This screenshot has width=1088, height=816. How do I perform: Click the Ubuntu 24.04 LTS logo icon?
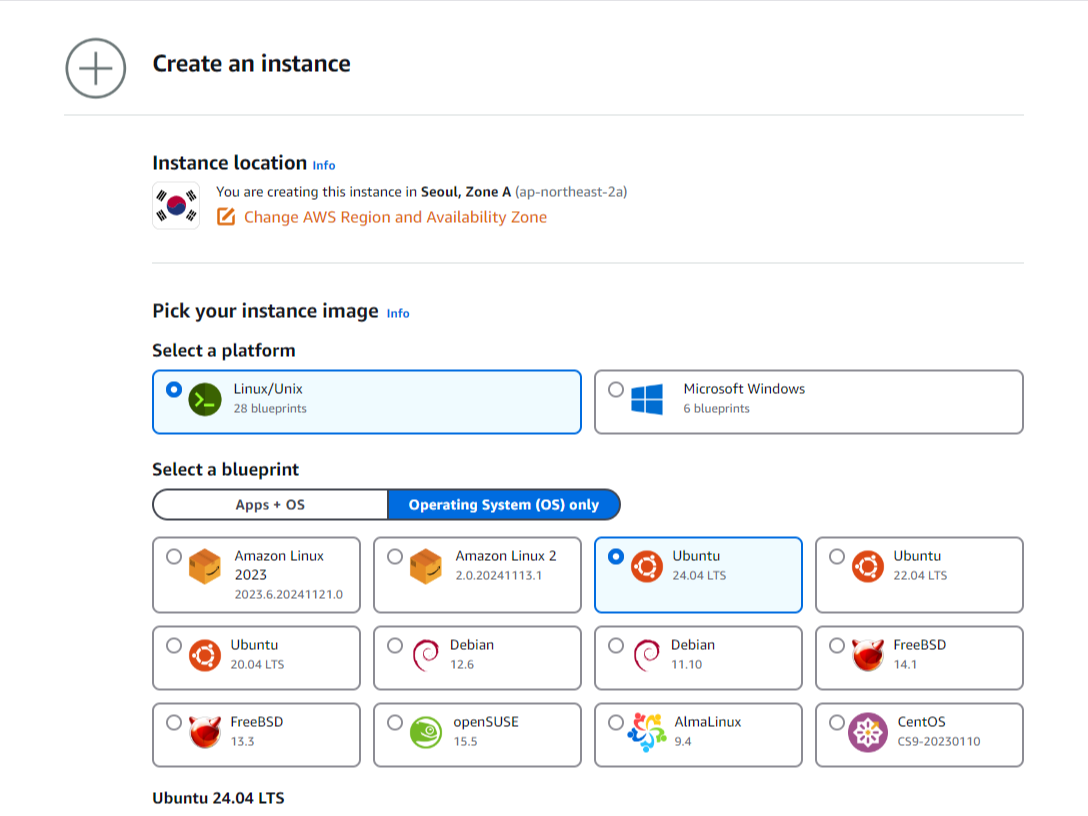[x=647, y=567]
